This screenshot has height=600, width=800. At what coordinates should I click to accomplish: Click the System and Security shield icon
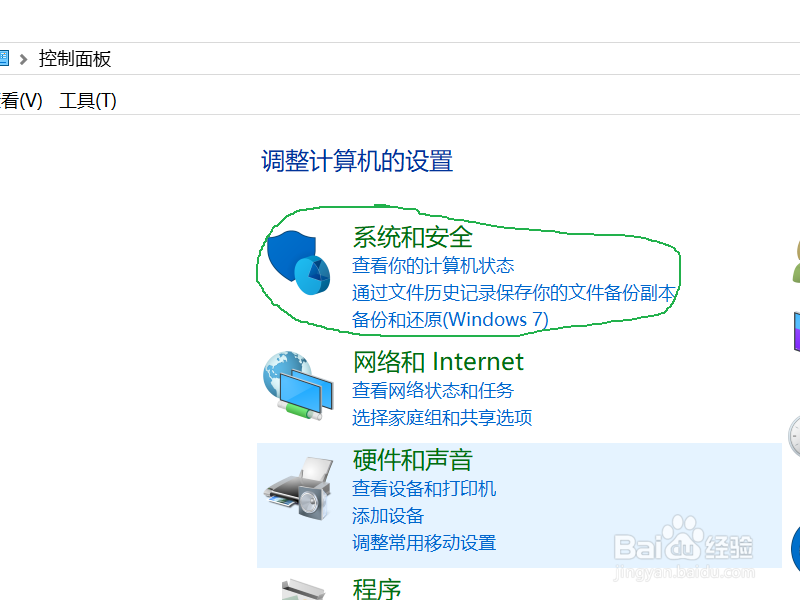pyautogui.click(x=298, y=262)
